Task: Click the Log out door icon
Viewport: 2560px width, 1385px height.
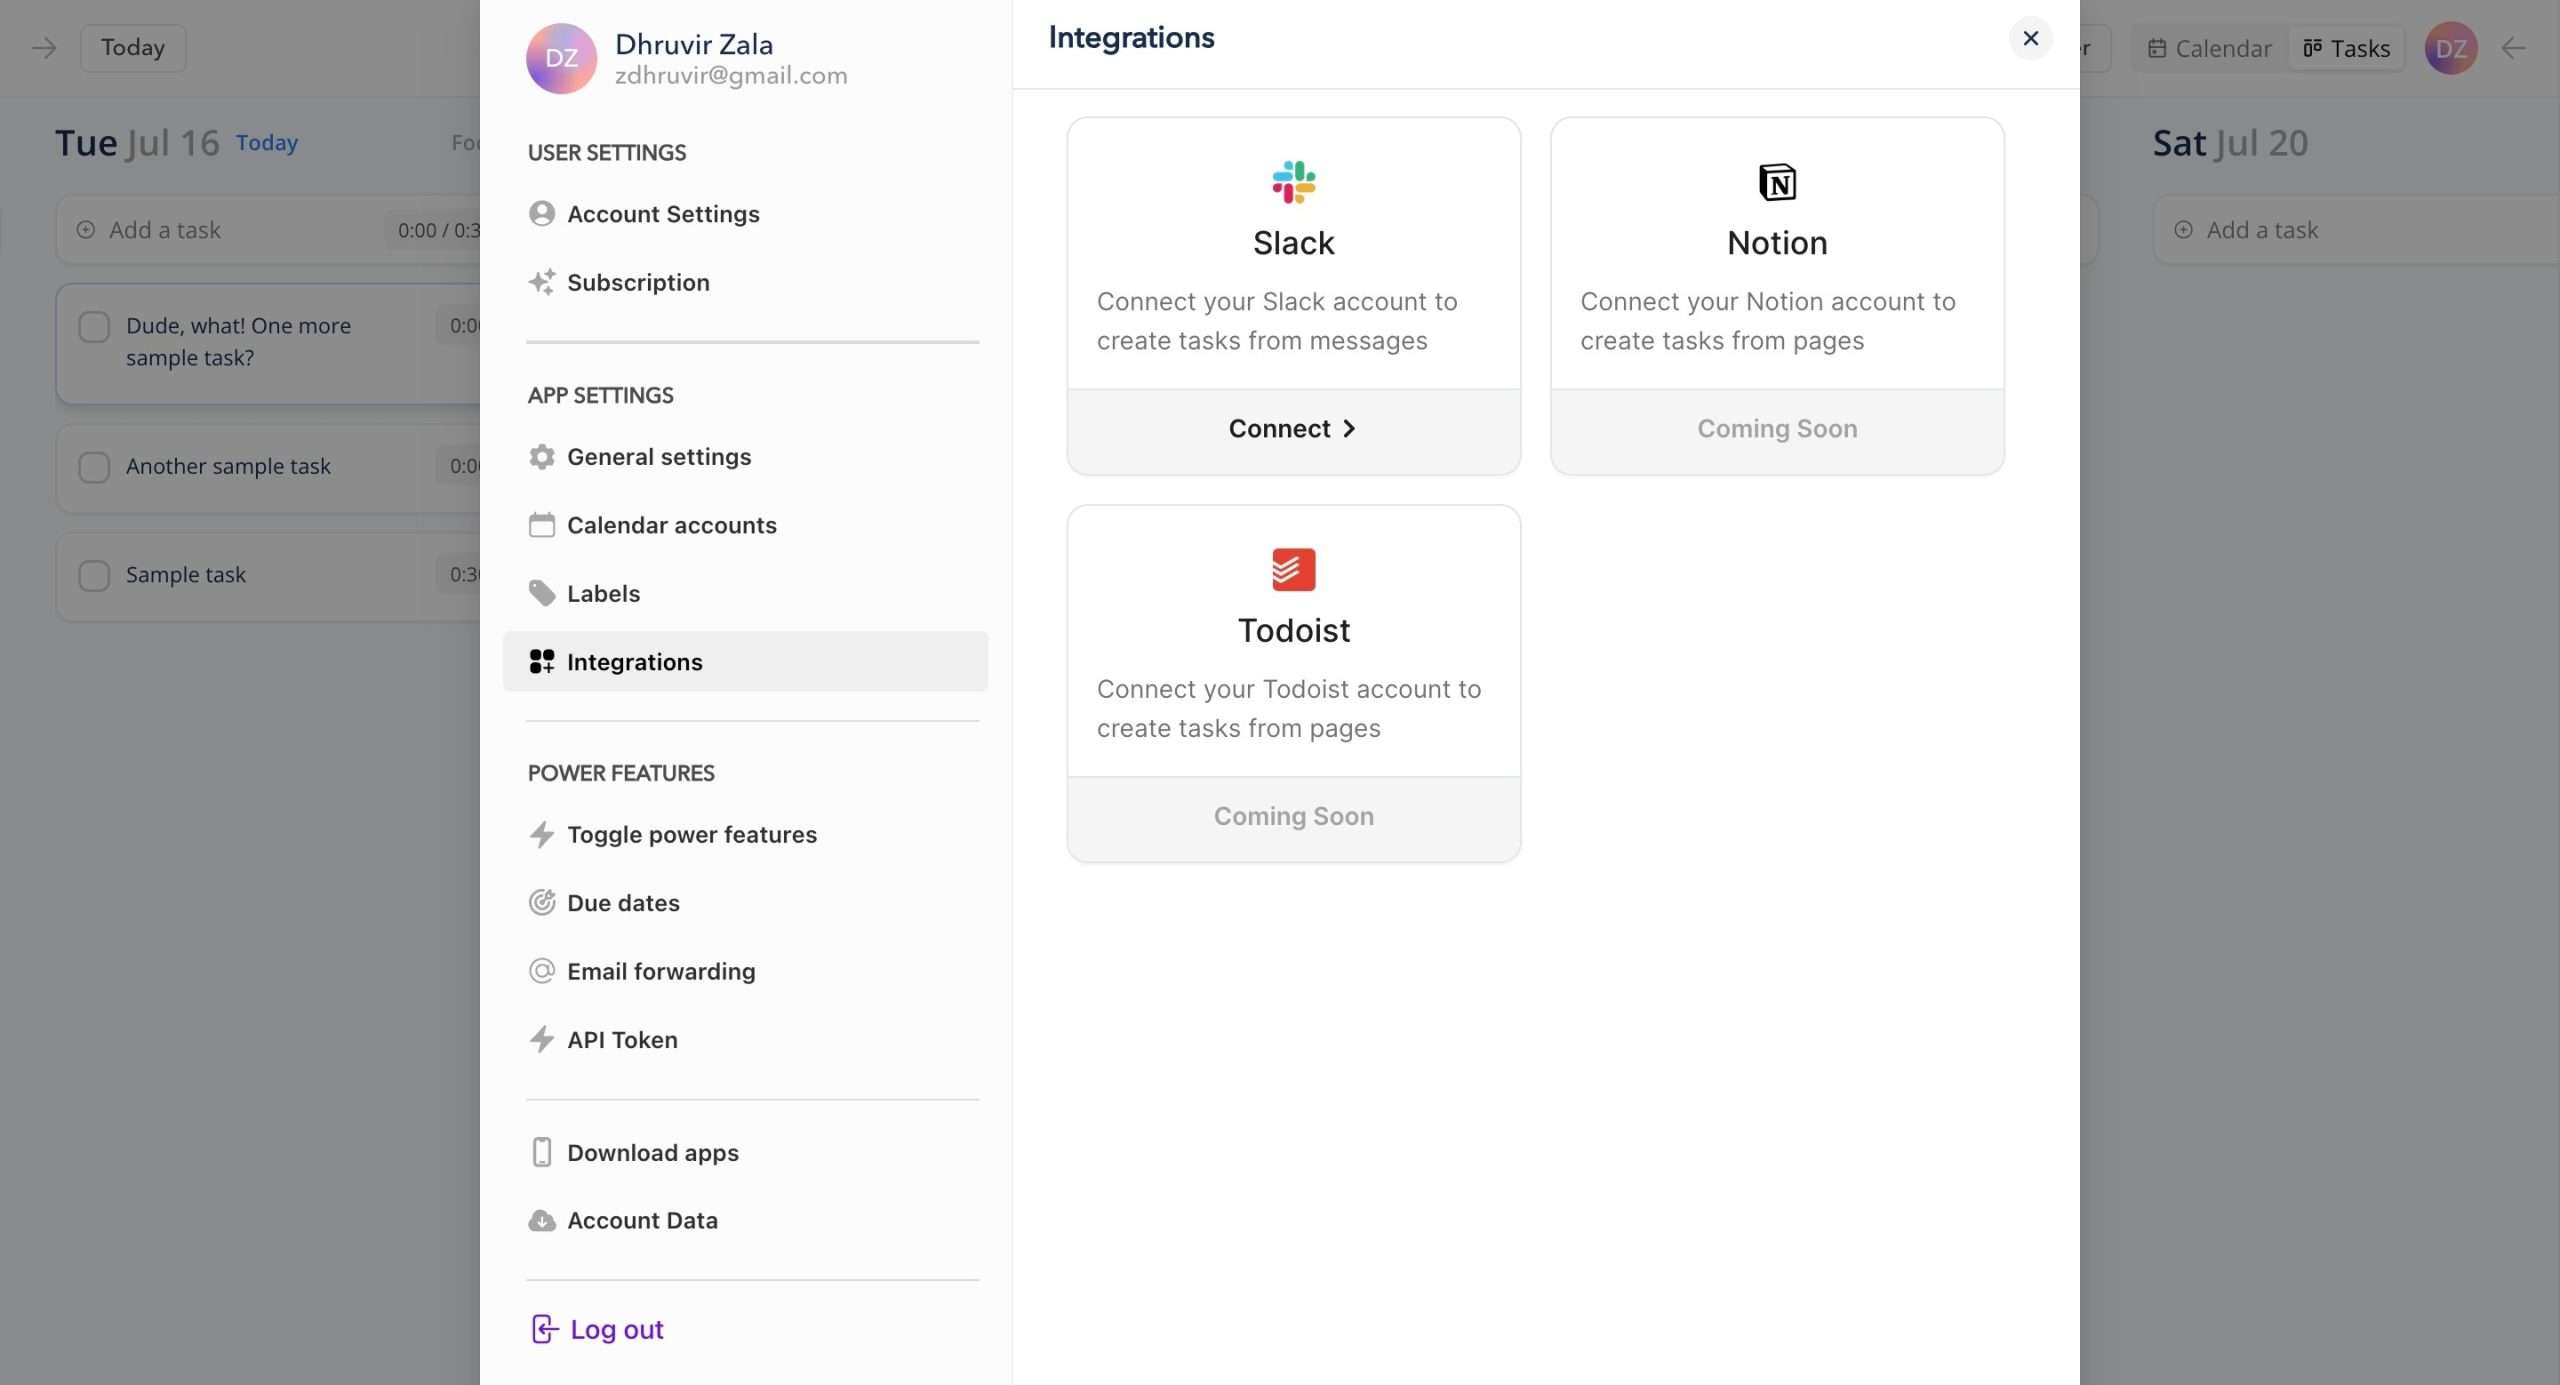Action: click(x=544, y=1329)
